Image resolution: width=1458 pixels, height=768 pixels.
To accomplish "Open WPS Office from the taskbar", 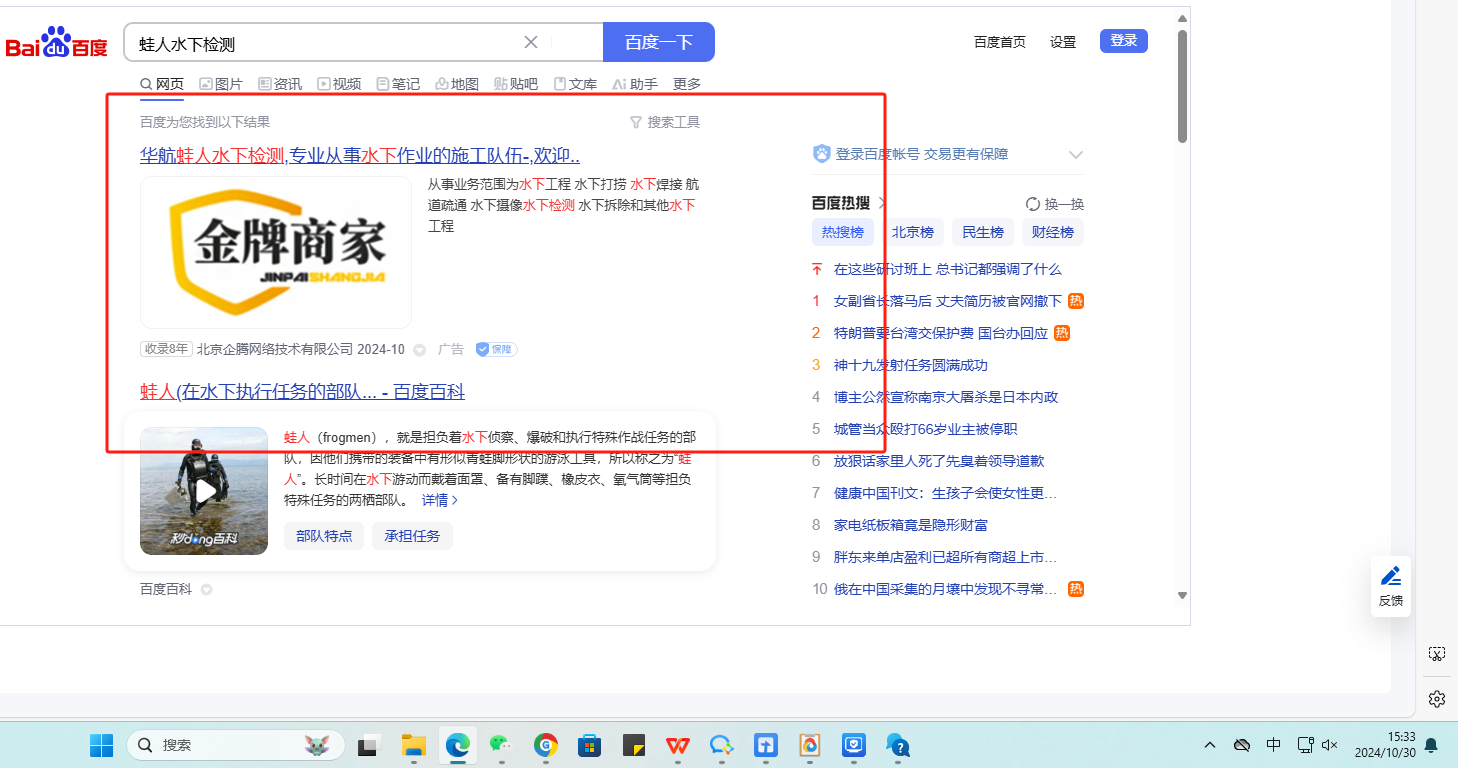I will coord(678,745).
